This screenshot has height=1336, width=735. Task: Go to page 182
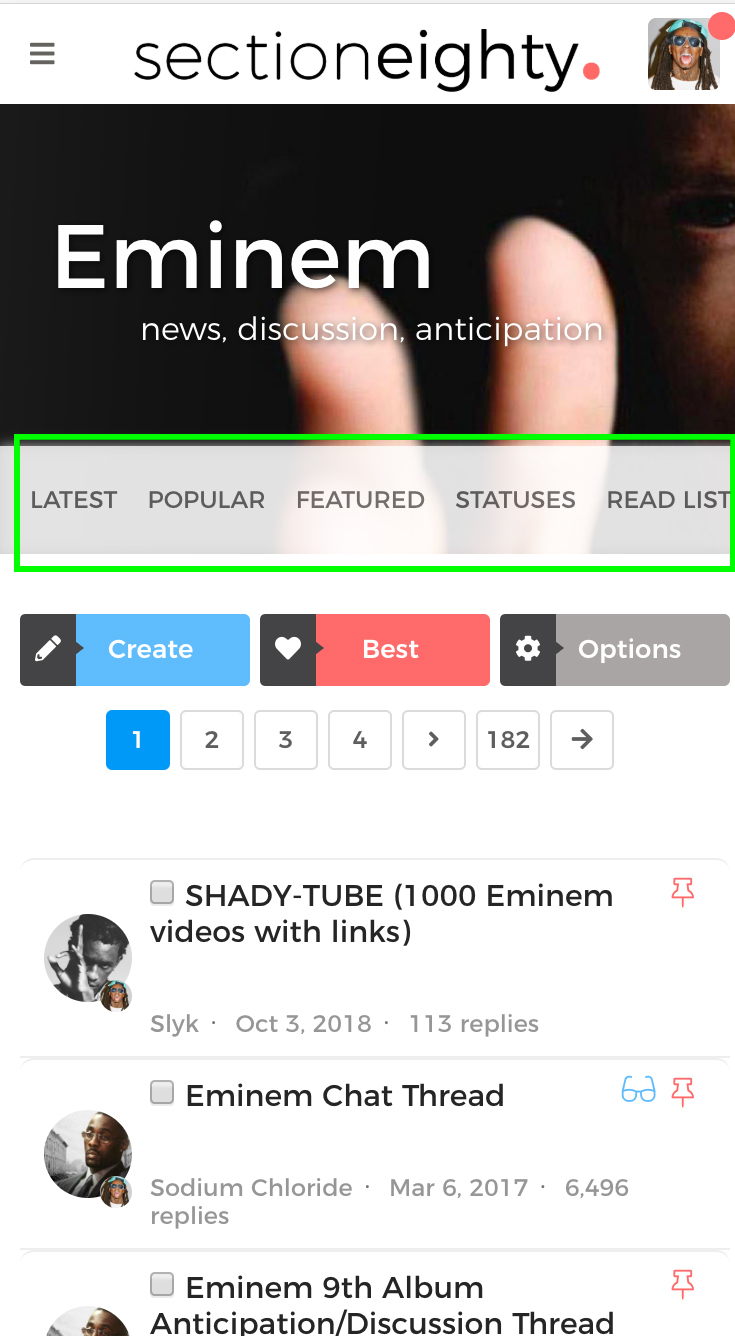508,740
